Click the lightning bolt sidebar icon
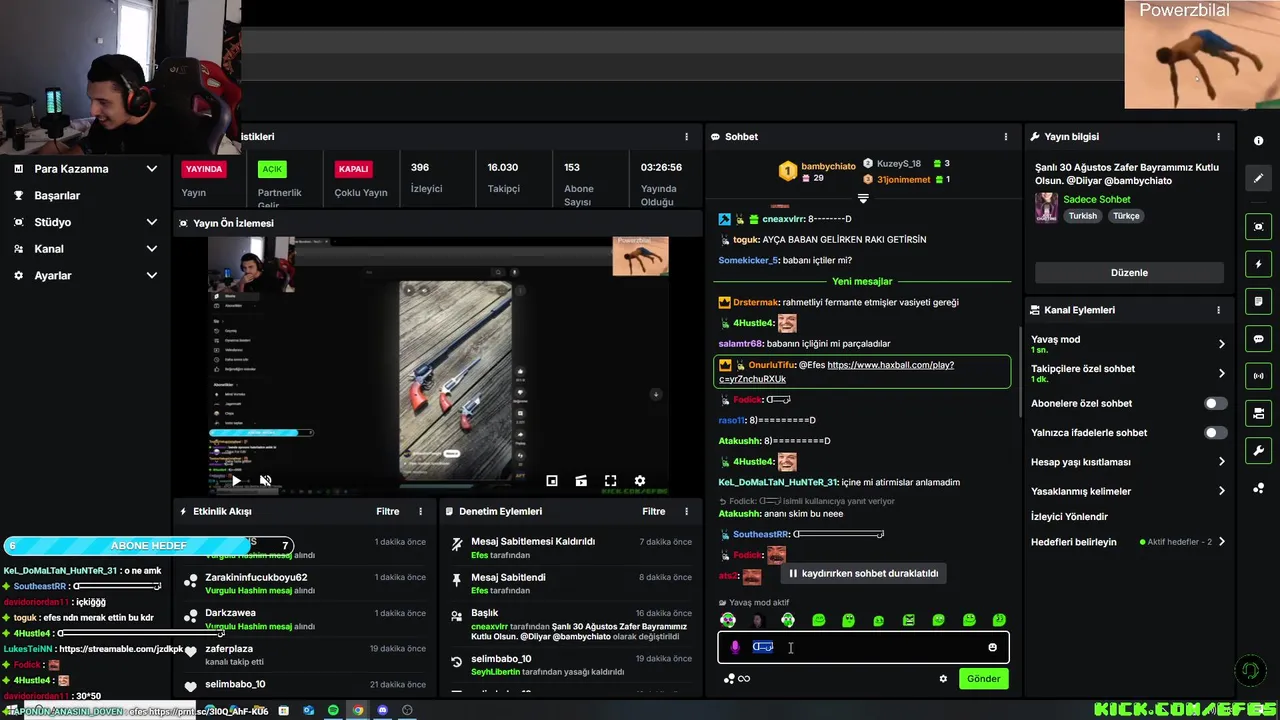The height and width of the screenshot is (720, 1280). 1258,264
